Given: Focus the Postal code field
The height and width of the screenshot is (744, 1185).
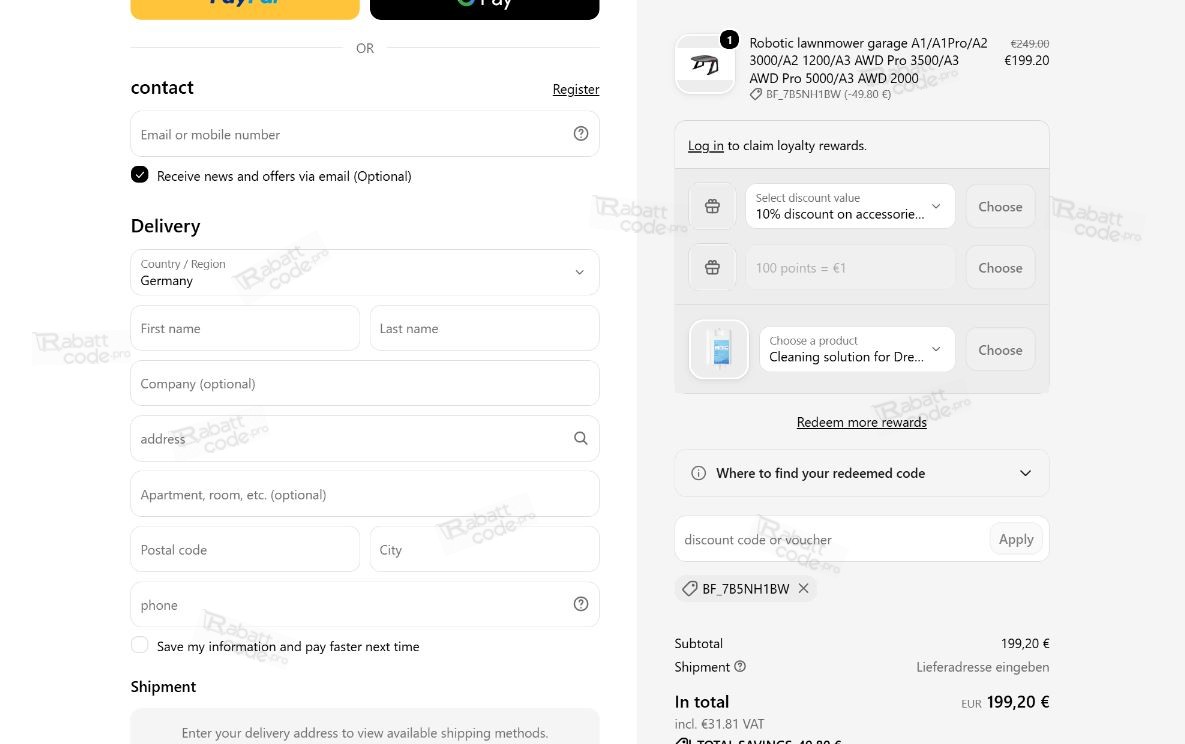Looking at the screenshot, I should (245, 550).
